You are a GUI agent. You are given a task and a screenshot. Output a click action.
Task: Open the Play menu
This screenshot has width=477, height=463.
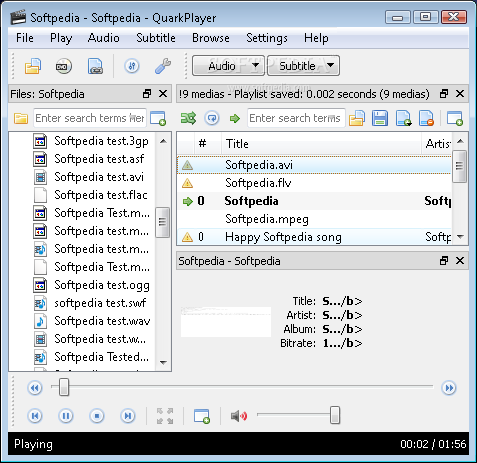tap(61, 38)
